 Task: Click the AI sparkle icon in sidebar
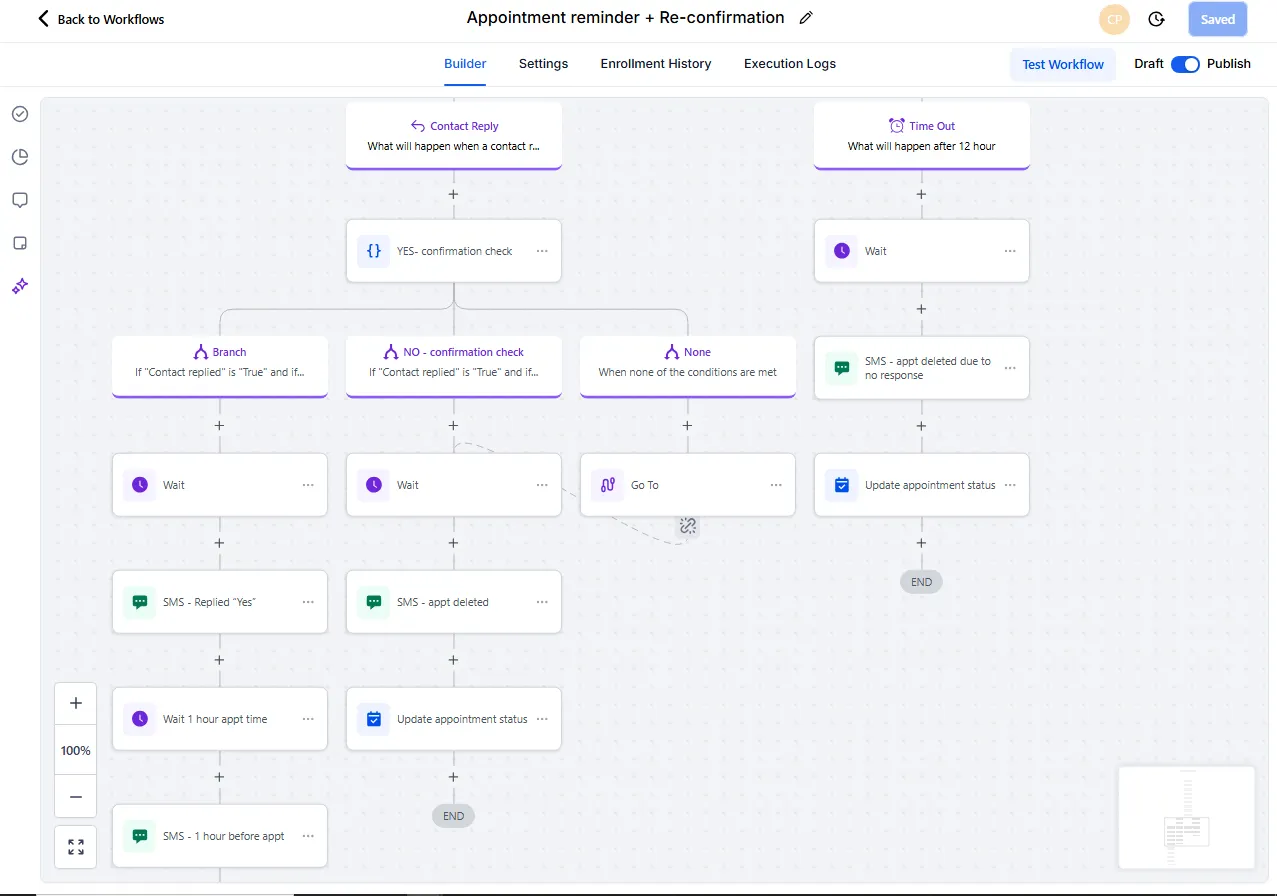click(x=20, y=286)
